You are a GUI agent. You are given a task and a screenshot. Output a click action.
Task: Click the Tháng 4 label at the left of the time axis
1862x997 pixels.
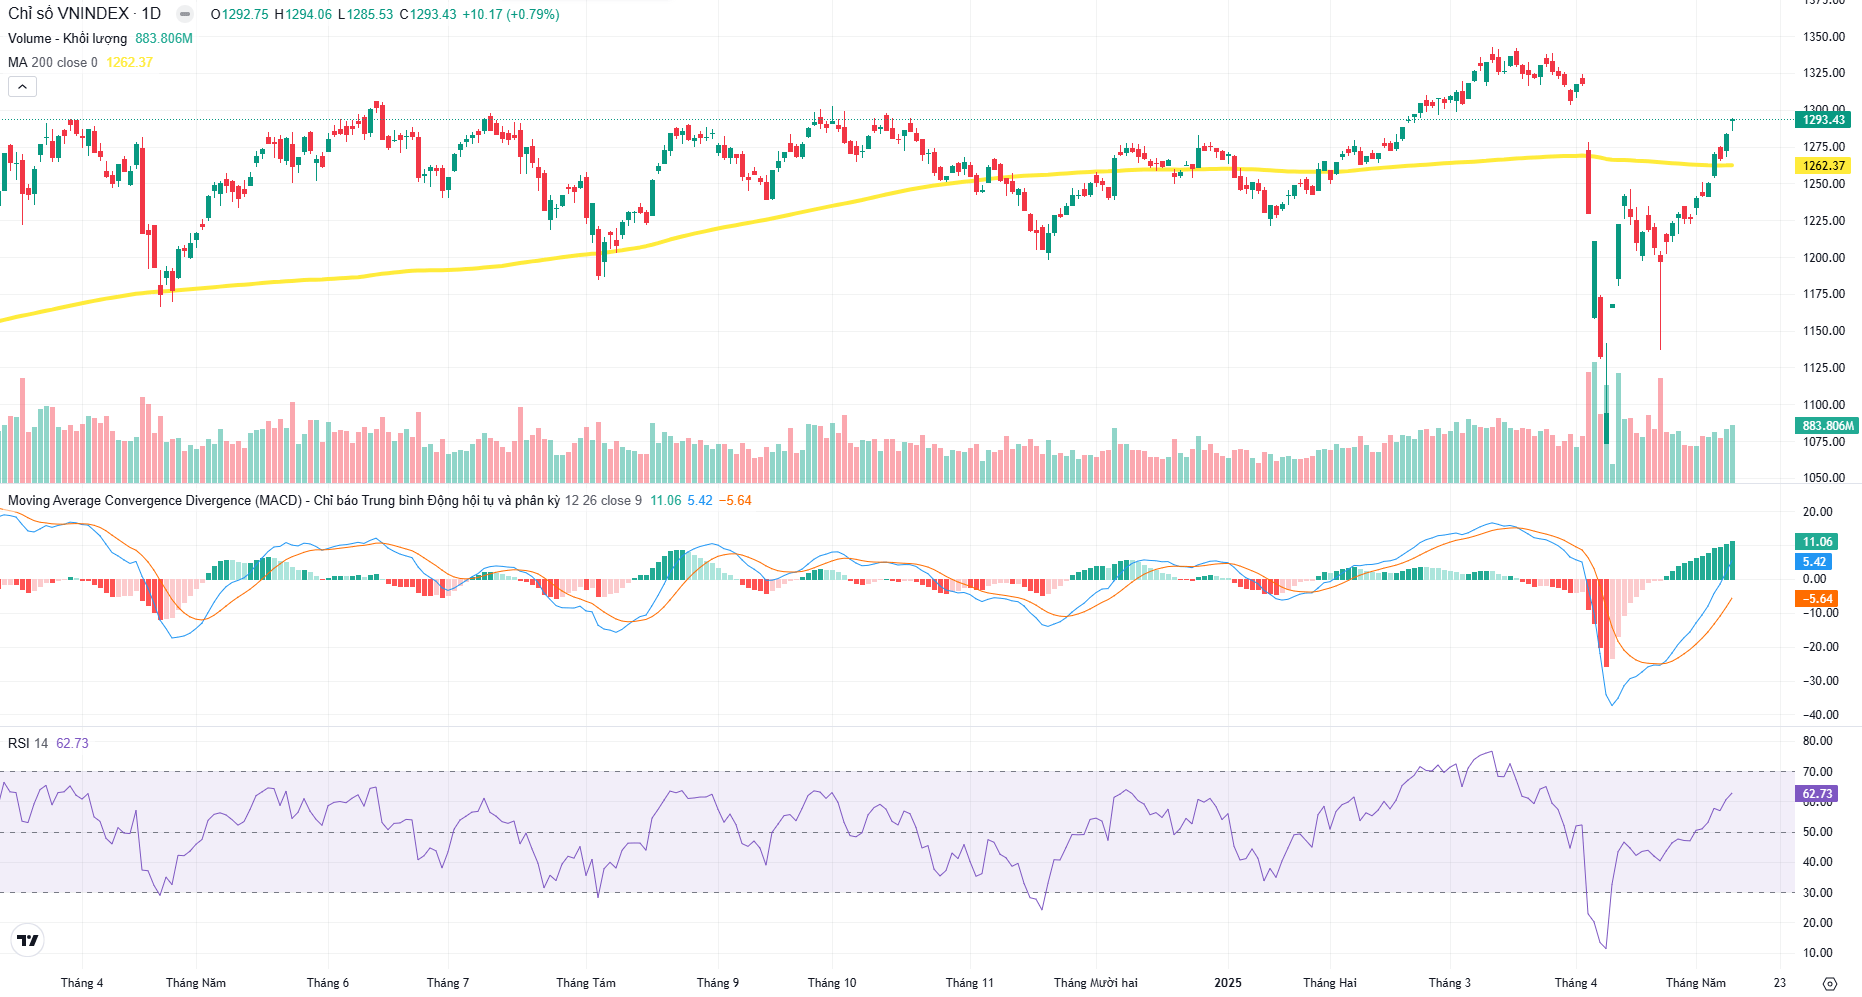[82, 983]
